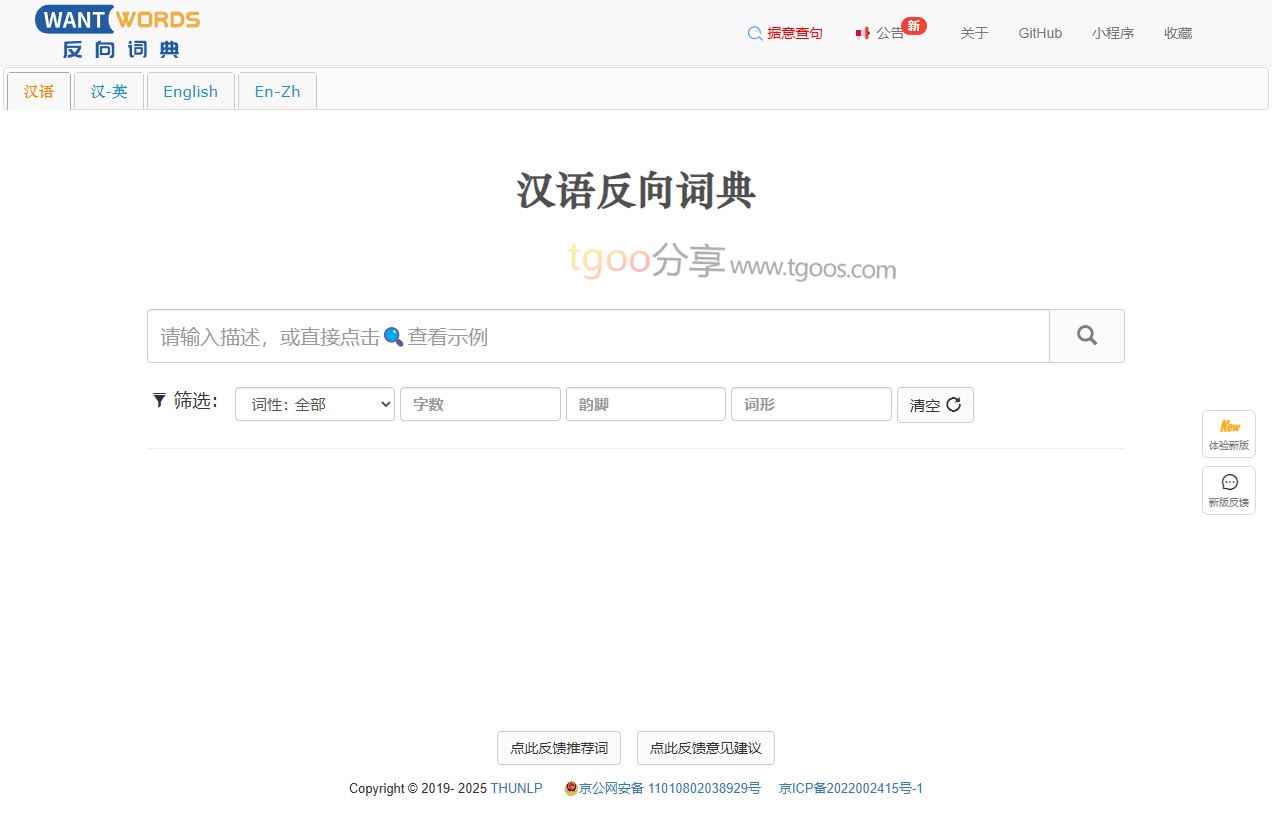Open the GitHub link in navigation
Viewport: 1272px width, 819px height.
coord(1040,33)
